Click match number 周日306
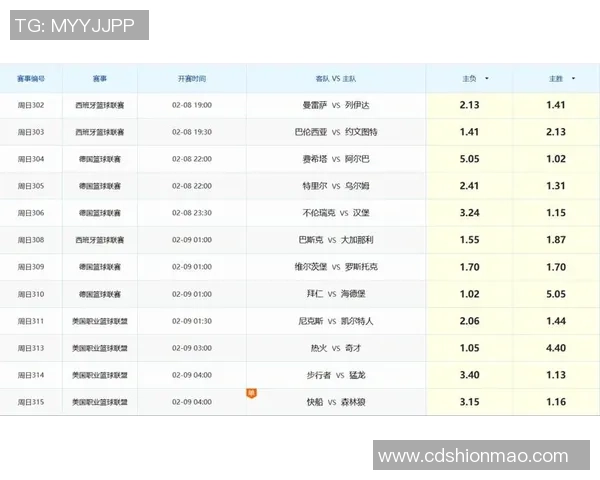This screenshot has height=480, width=600. click(31, 213)
